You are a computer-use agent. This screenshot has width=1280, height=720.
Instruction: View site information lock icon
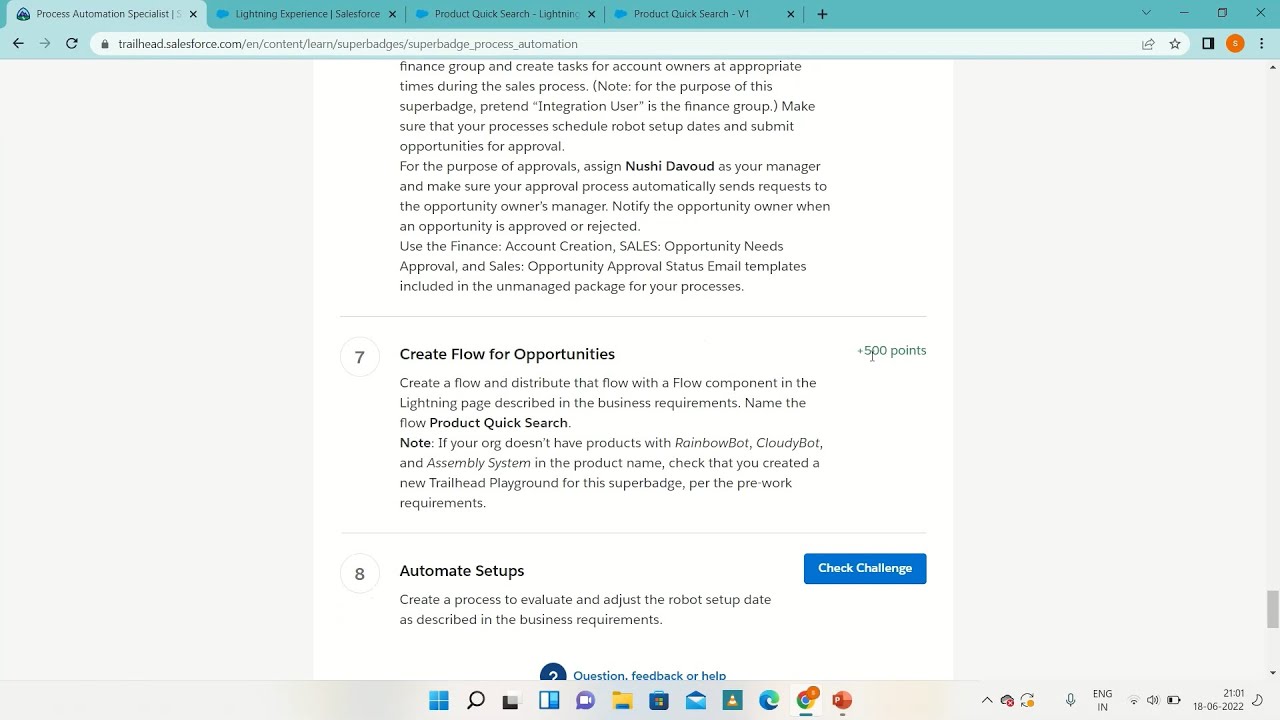point(104,44)
